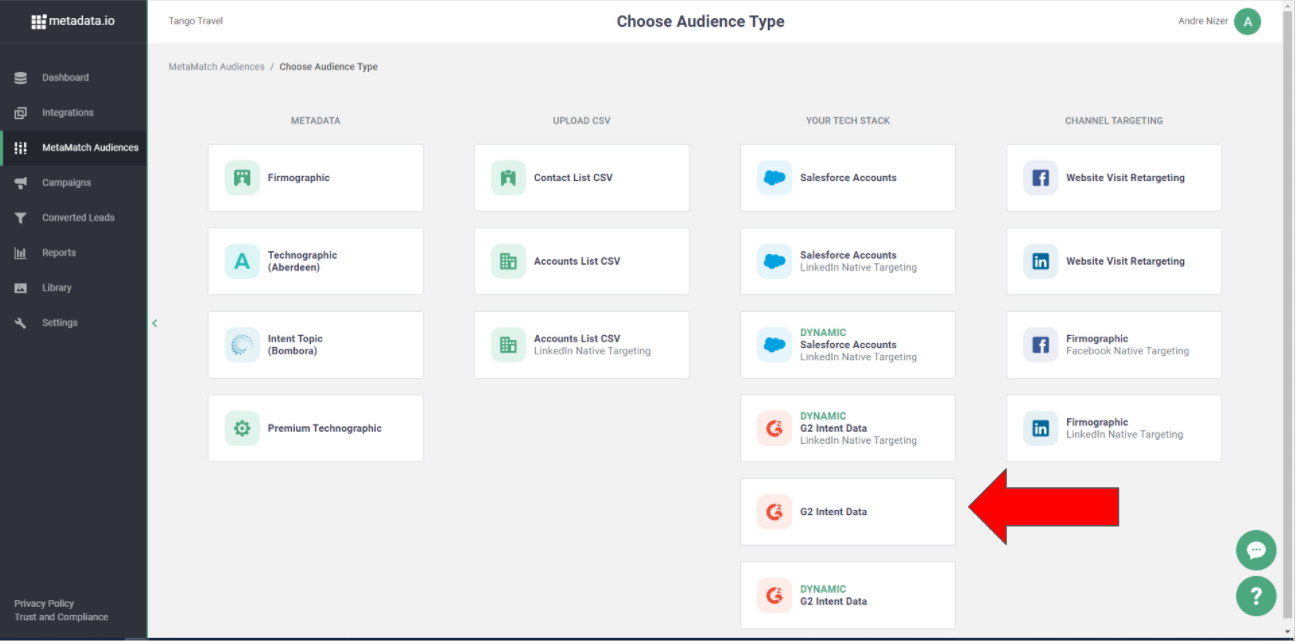Click the Campaigns megaphone icon
Viewport: 1295px width, 642px height.
(21, 183)
